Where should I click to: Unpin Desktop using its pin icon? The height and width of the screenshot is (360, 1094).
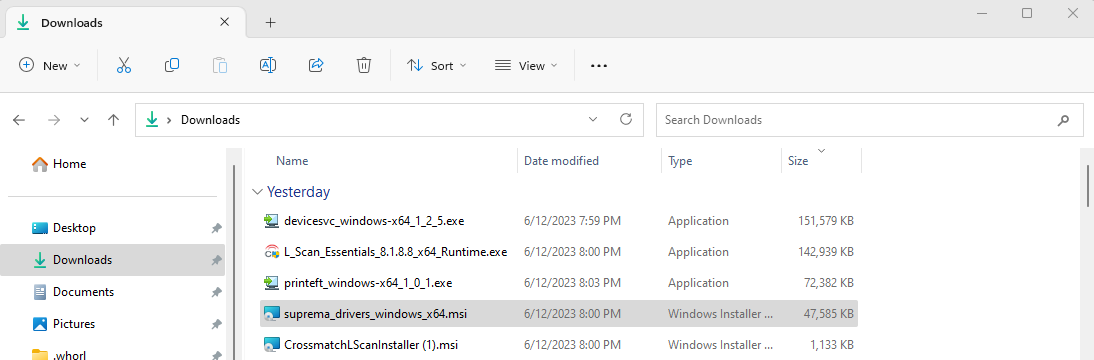click(x=216, y=228)
